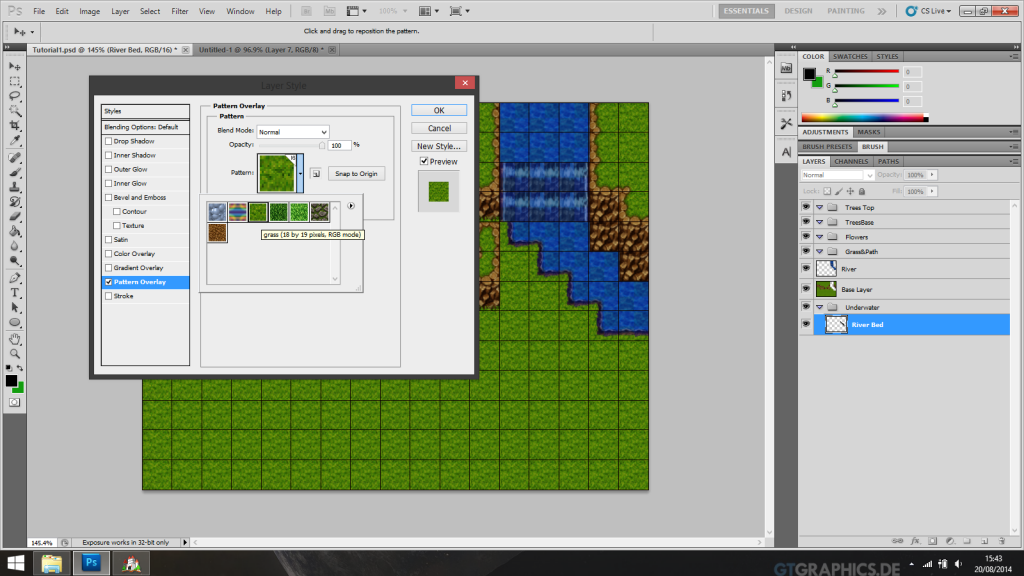Click New Style button
The height and width of the screenshot is (576, 1024).
click(x=439, y=146)
